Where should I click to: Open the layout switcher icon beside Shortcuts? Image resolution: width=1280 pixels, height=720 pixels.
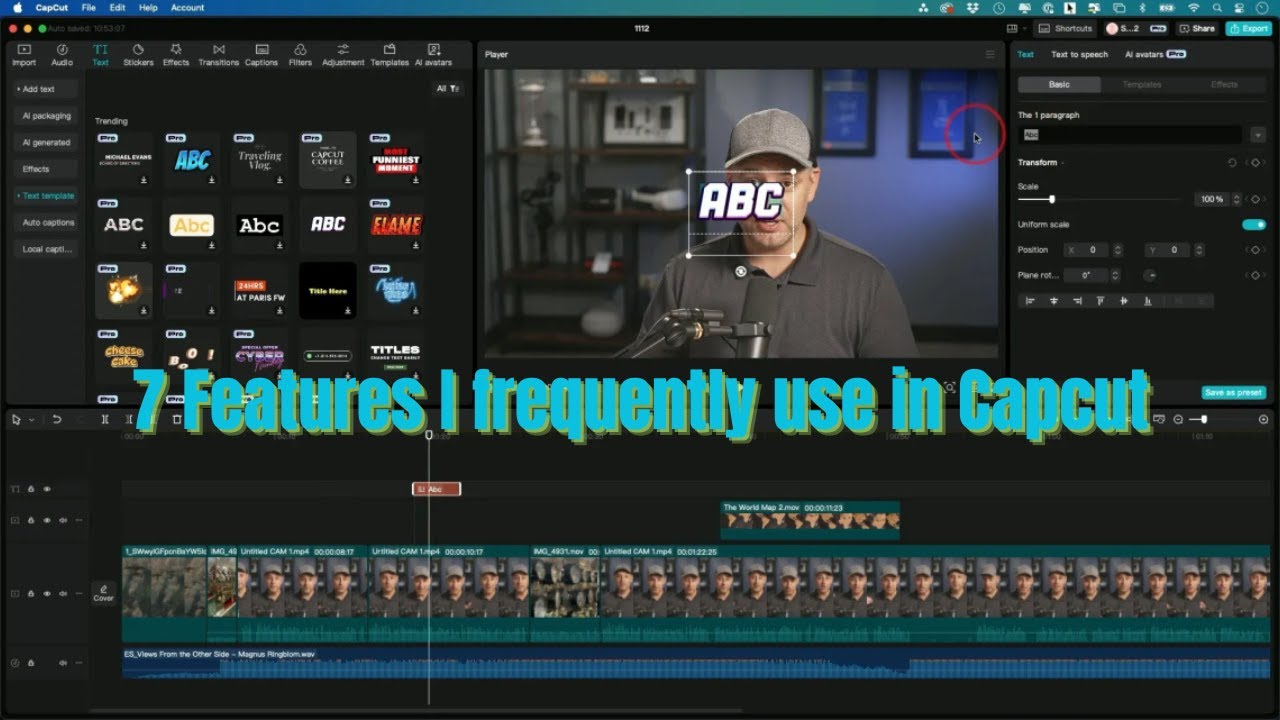(1013, 28)
